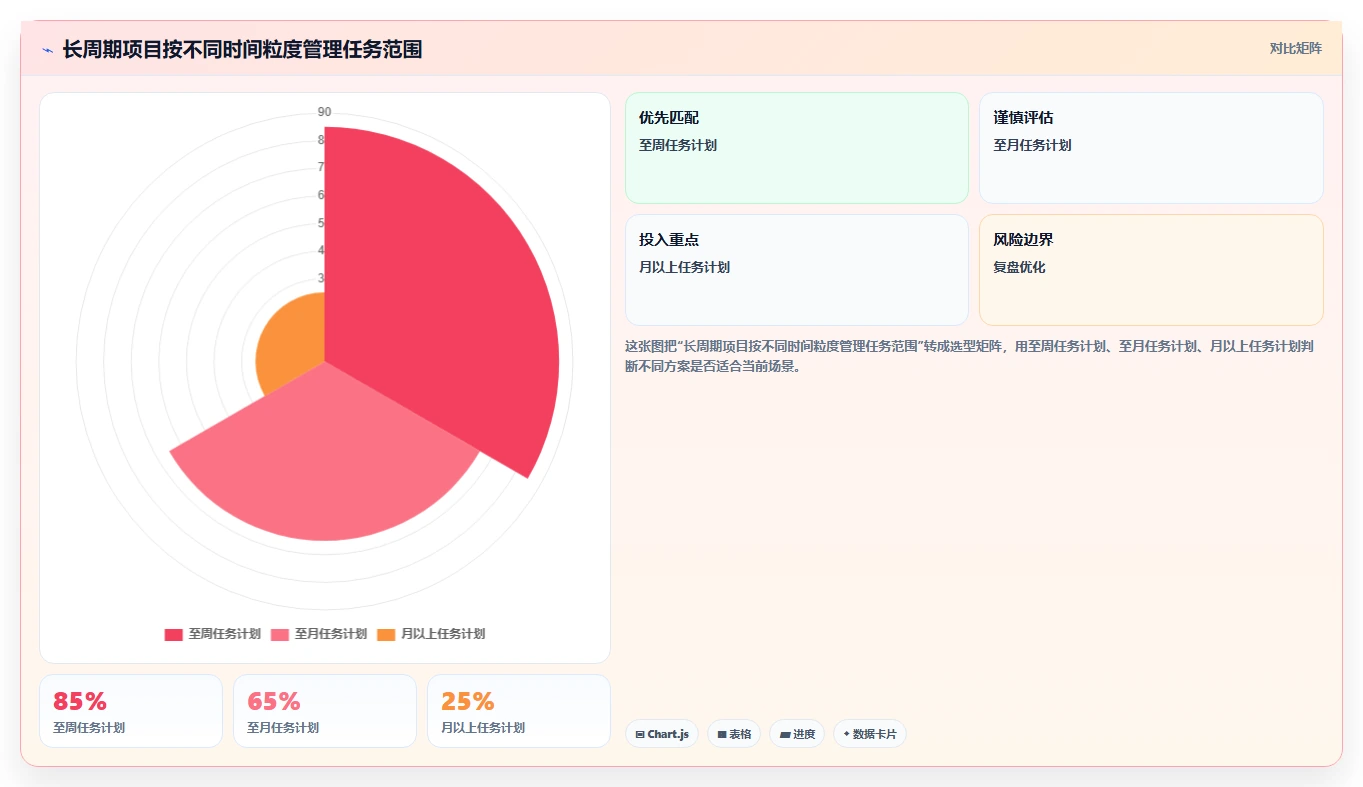Image resolution: width=1363 pixels, height=787 pixels.
Task: Click the 复盘优化 text in 风险边界 card
Action: [x=1019, y=267]
